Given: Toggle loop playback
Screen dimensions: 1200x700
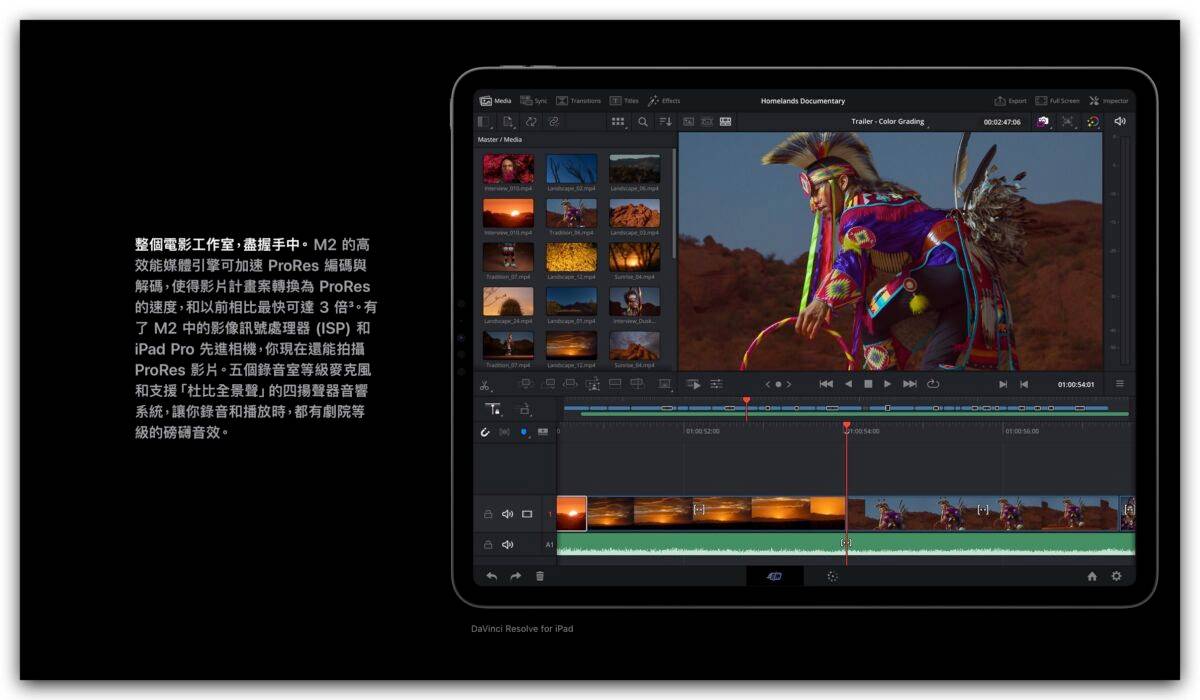Looking at the screenshot, I should click(933, 384).
